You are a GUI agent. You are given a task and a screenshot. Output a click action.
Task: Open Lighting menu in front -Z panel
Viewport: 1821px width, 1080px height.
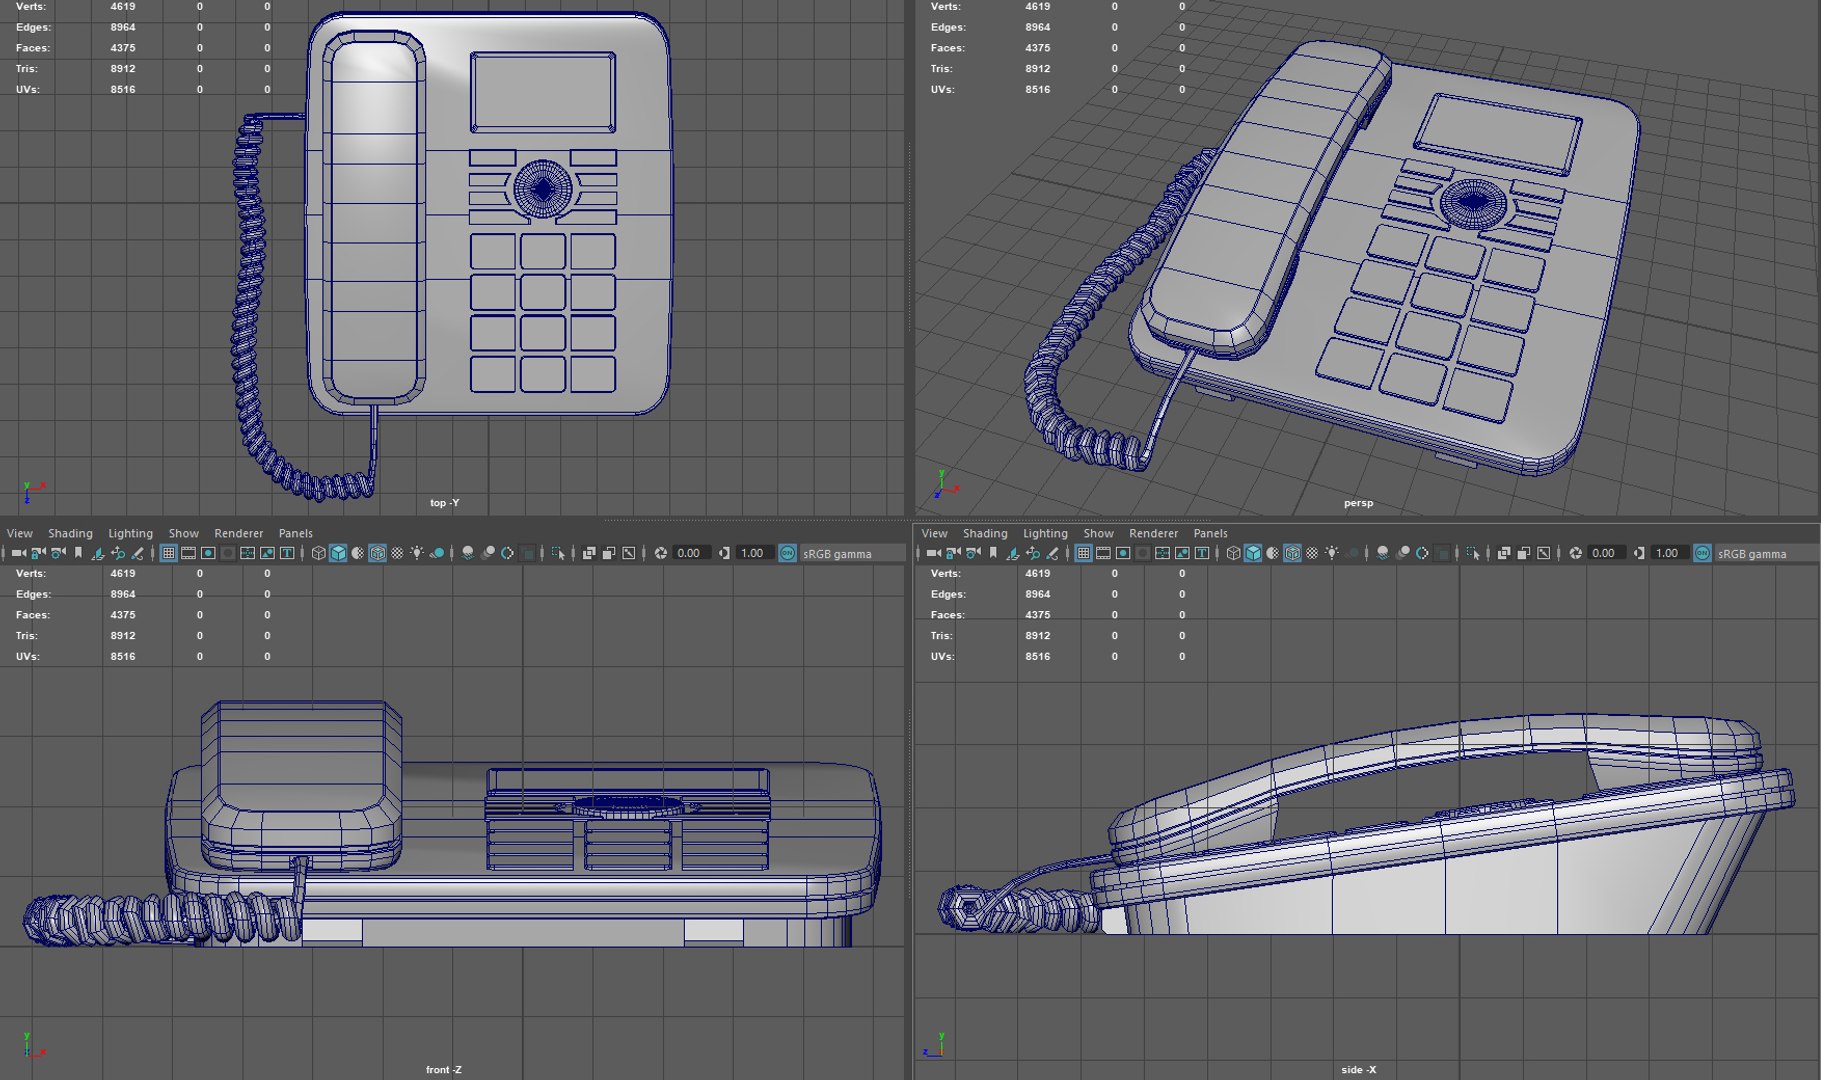[x=130, y=533]
